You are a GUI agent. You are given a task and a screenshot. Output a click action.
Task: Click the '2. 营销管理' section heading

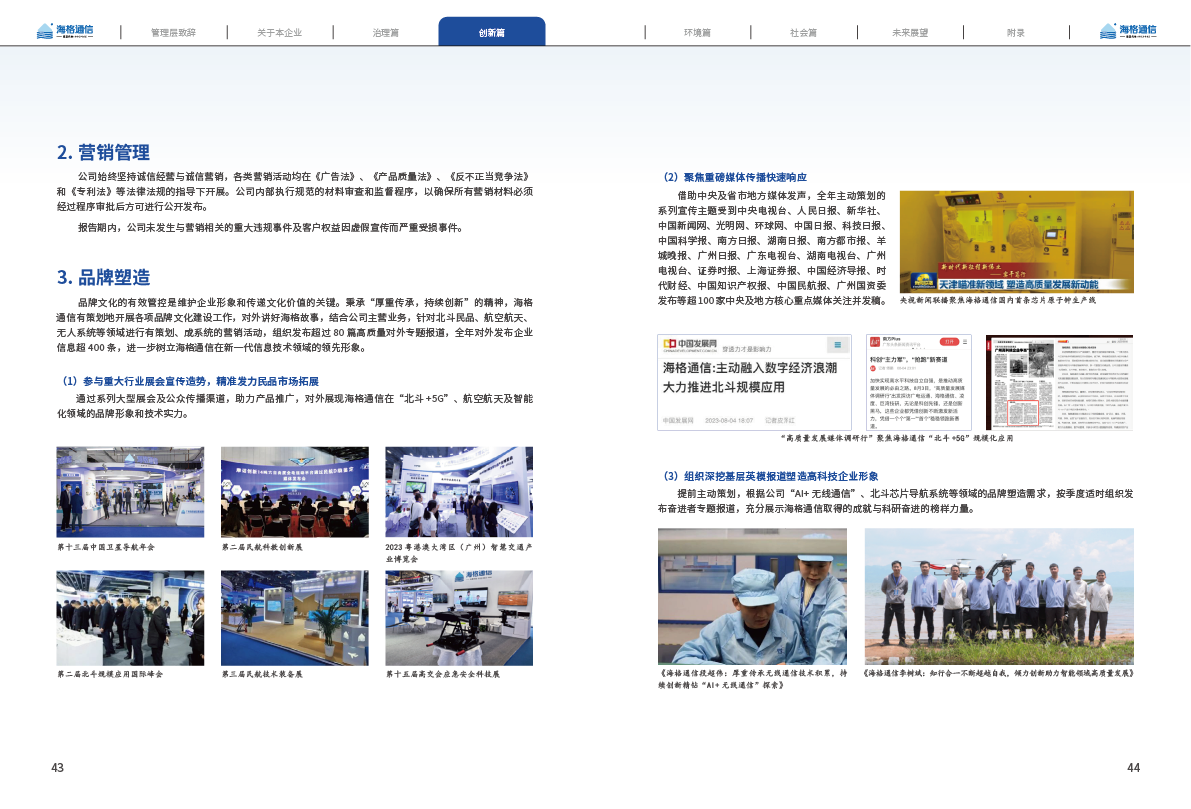click(x=103, y=152)
